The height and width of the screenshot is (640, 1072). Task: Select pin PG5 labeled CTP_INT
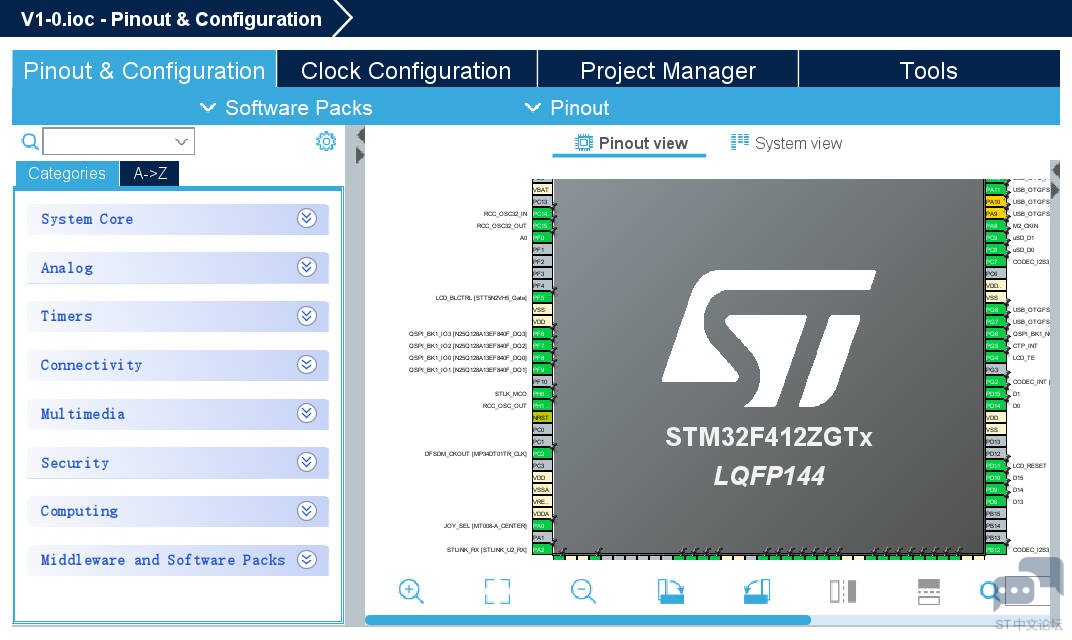pyautogui.click(x=995, y=345)
